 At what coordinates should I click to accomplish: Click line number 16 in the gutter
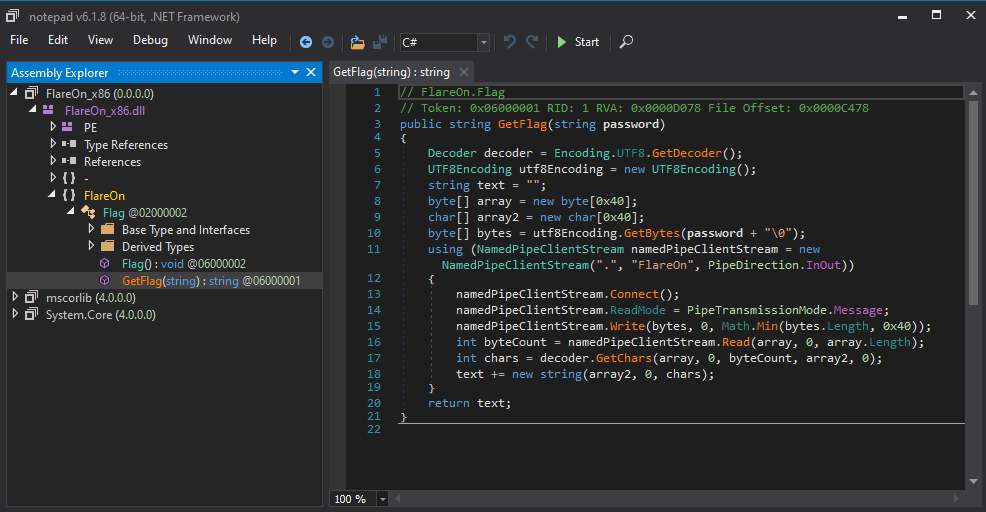coord(374,342)
